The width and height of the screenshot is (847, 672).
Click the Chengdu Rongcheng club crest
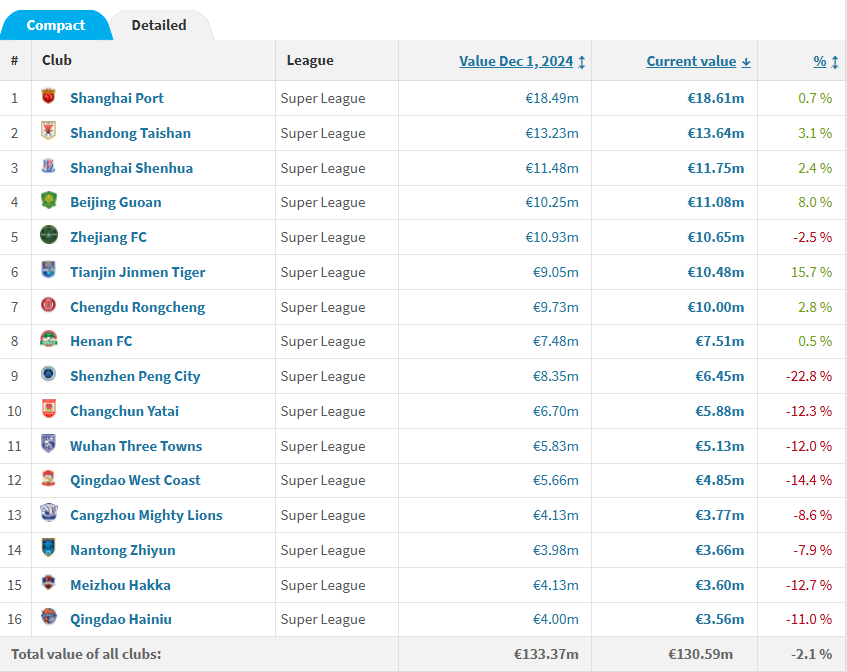coord(49,305)
